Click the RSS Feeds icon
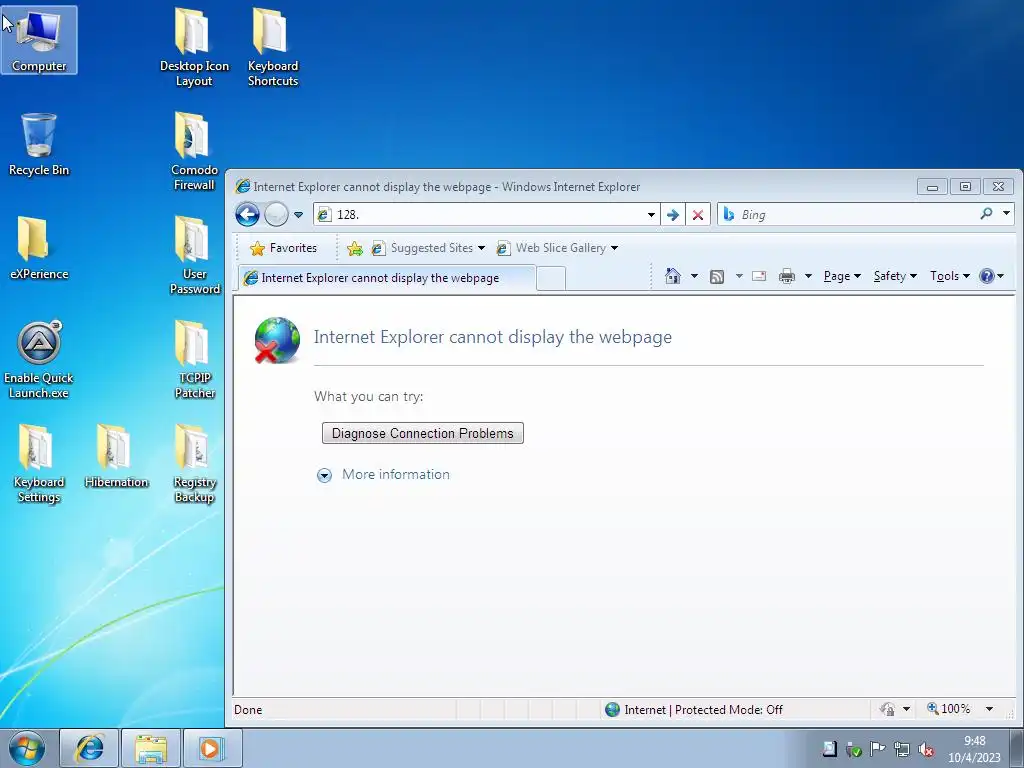Screen dimensions: 1024x768 [717, 277]
